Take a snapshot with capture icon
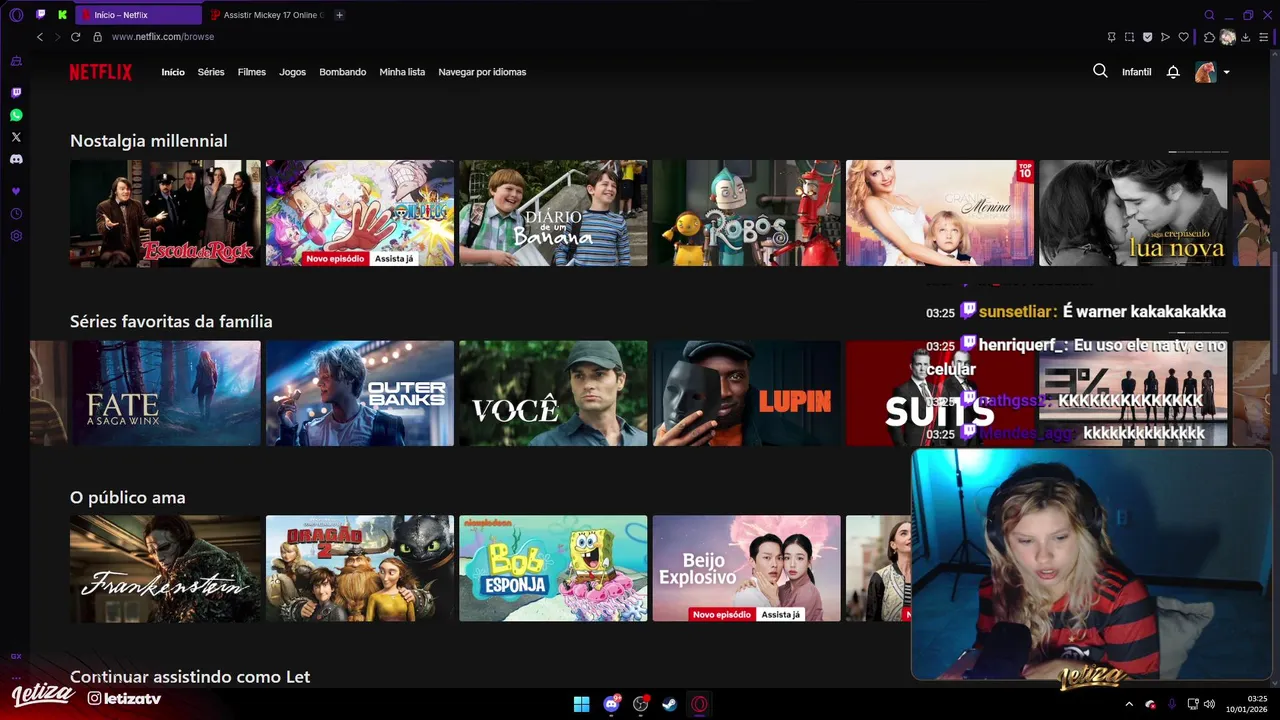This screenshot has width=1280, height=720. click(x=1129, y=37)
